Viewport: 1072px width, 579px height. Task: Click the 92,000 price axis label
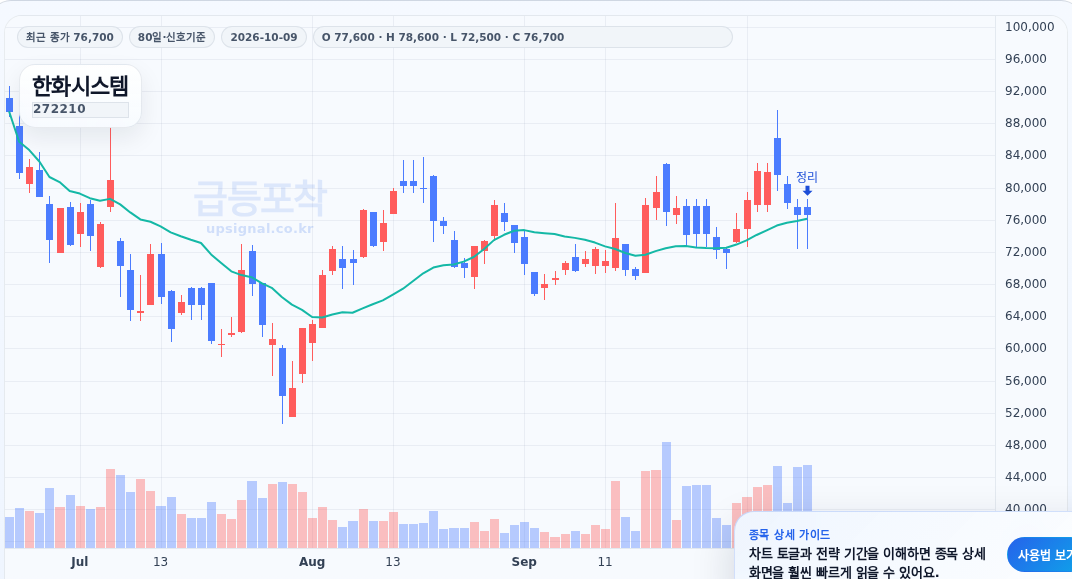pyautogui.click(x=1026, y=91)
